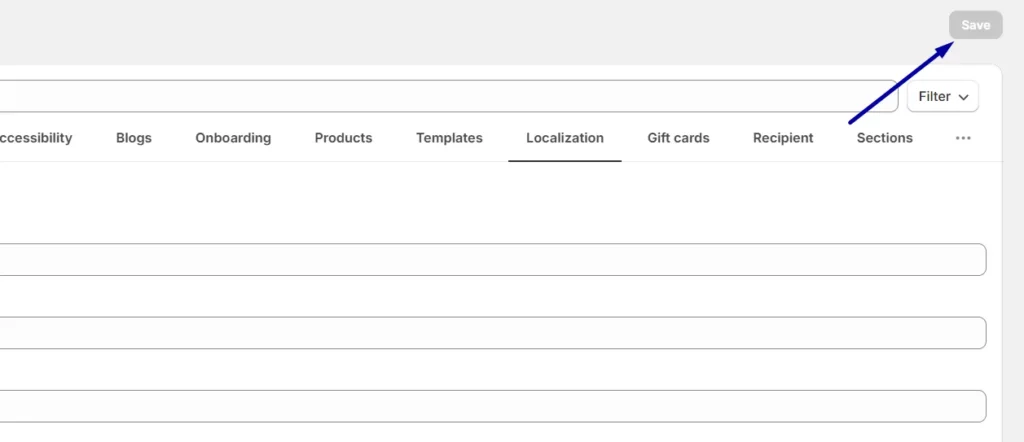Select the Products tab
Viewport: 1024px width, 442px height.
click(x=344, y=138)
